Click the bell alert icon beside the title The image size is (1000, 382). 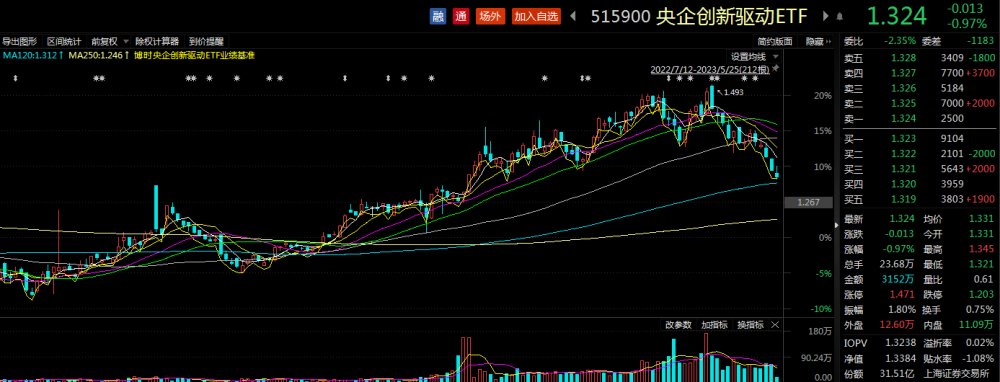point(839,17)
